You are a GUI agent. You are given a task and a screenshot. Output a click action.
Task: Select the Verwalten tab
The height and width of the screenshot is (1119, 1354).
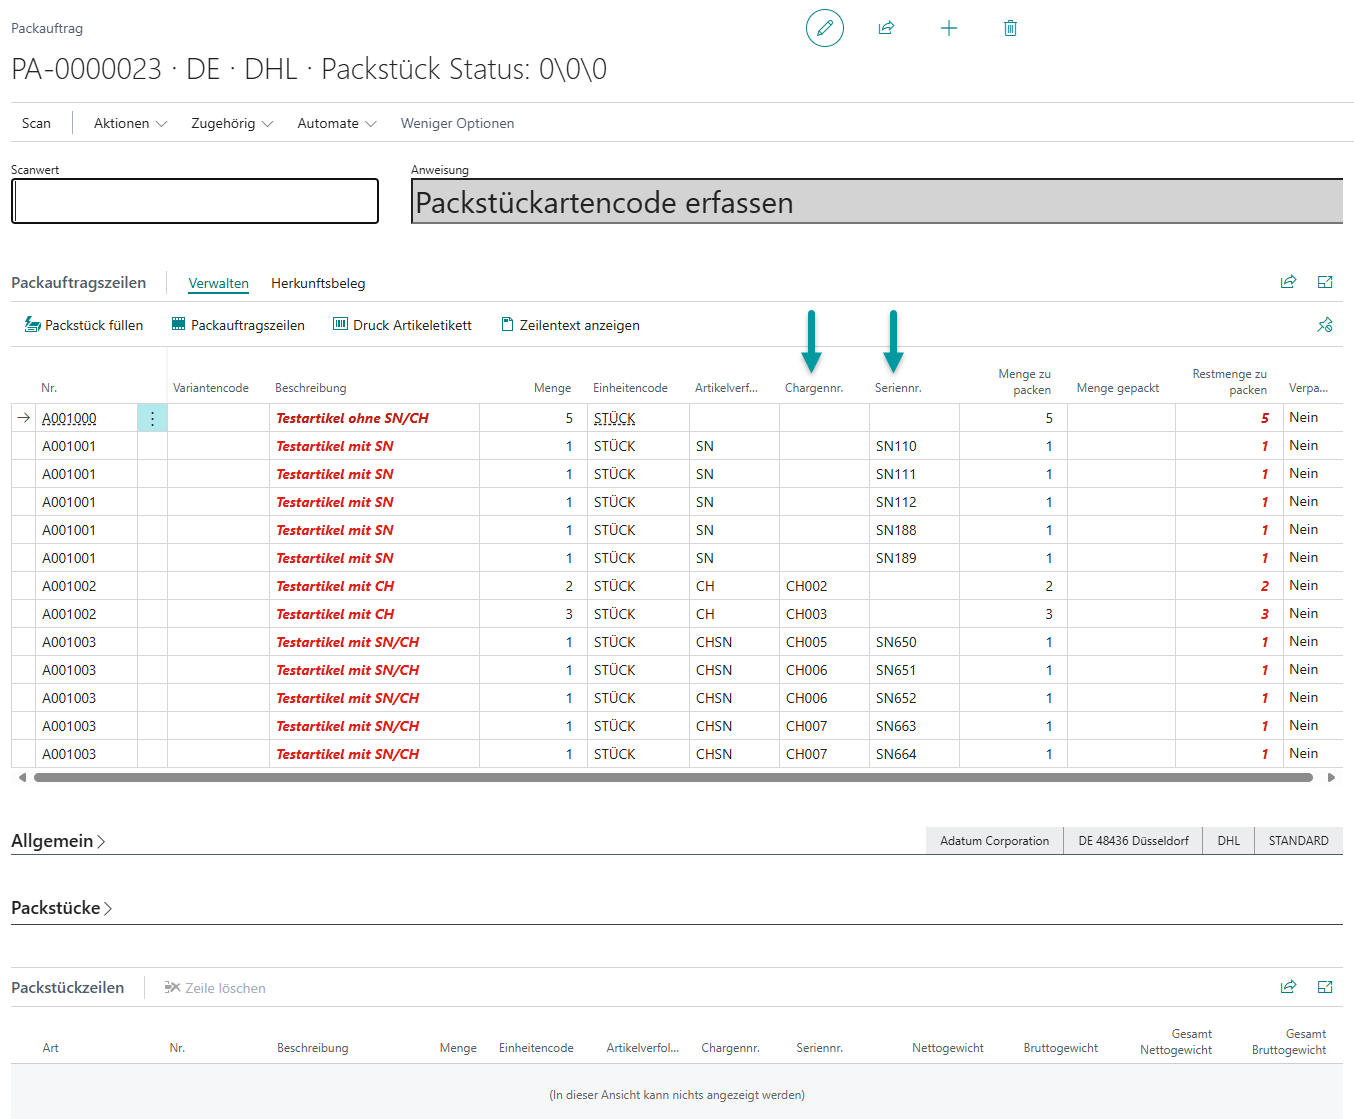point(218,283)
